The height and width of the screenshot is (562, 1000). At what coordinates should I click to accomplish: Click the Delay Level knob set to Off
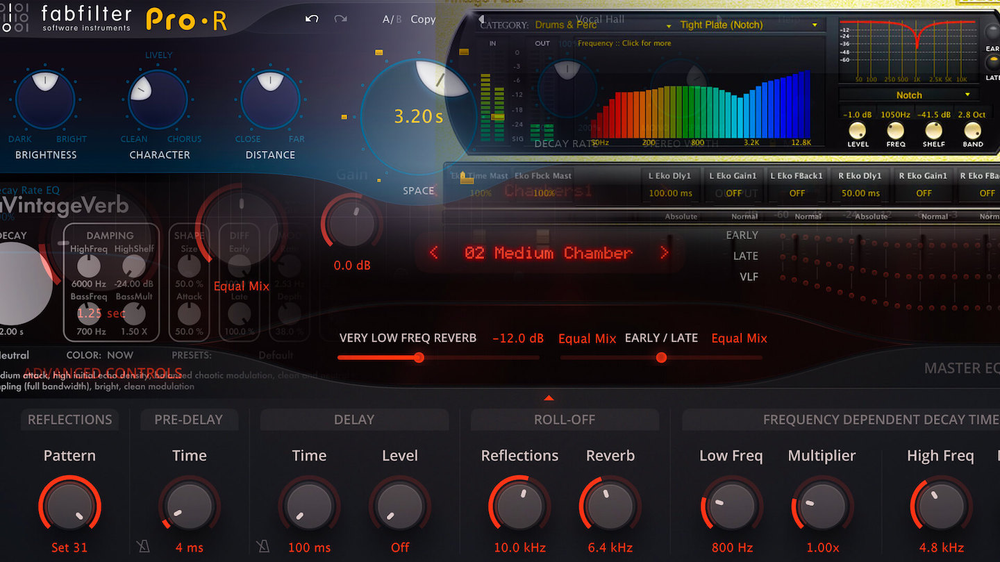(x=400, y=506)
